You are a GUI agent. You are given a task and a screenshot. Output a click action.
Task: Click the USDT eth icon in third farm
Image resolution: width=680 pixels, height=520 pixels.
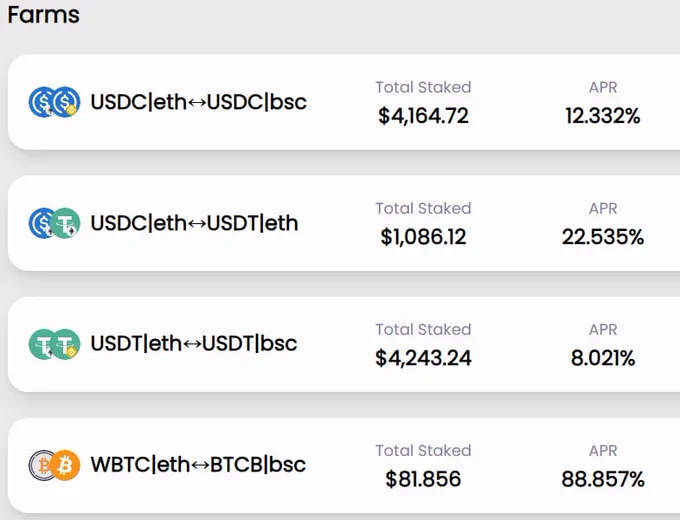[41, 344]
